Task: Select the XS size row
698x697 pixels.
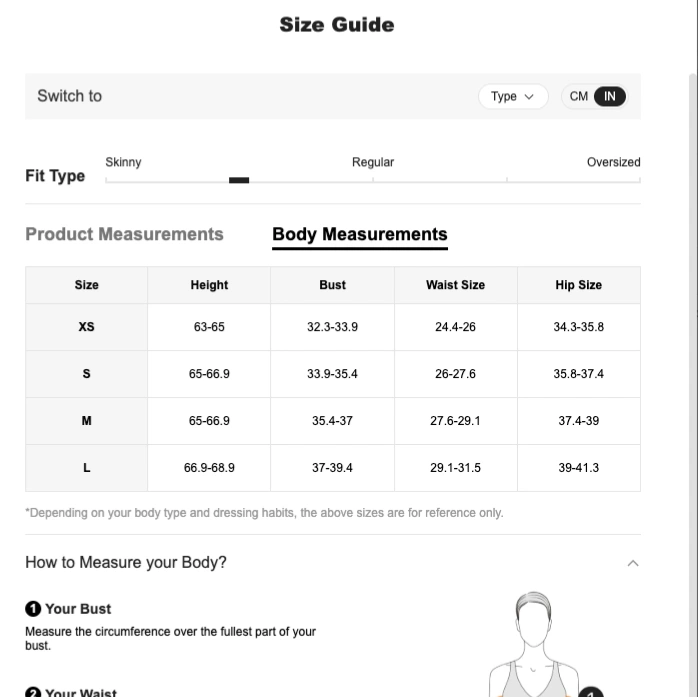Action: click(x=333, y=327)
